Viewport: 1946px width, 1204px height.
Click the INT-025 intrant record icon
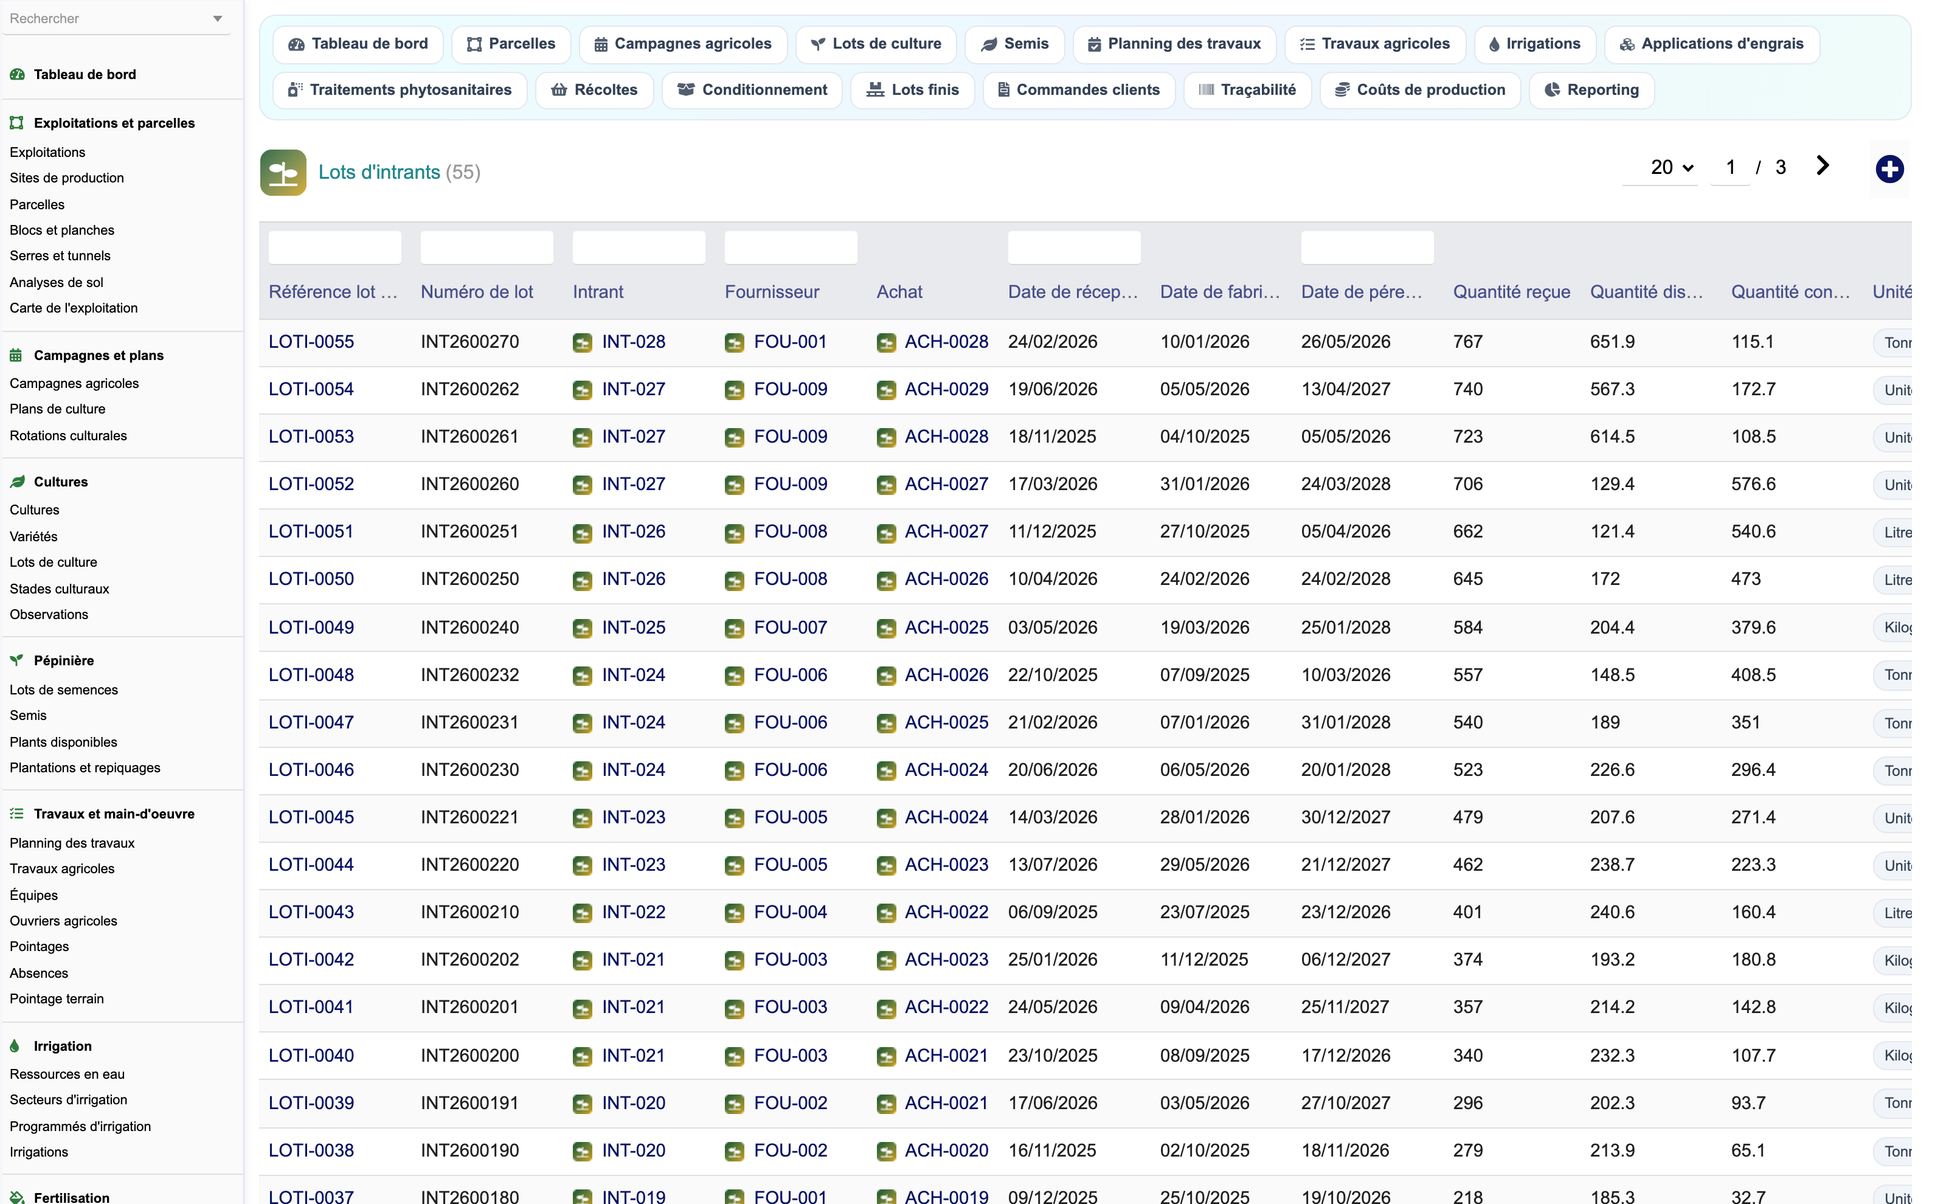coord(582,628)
